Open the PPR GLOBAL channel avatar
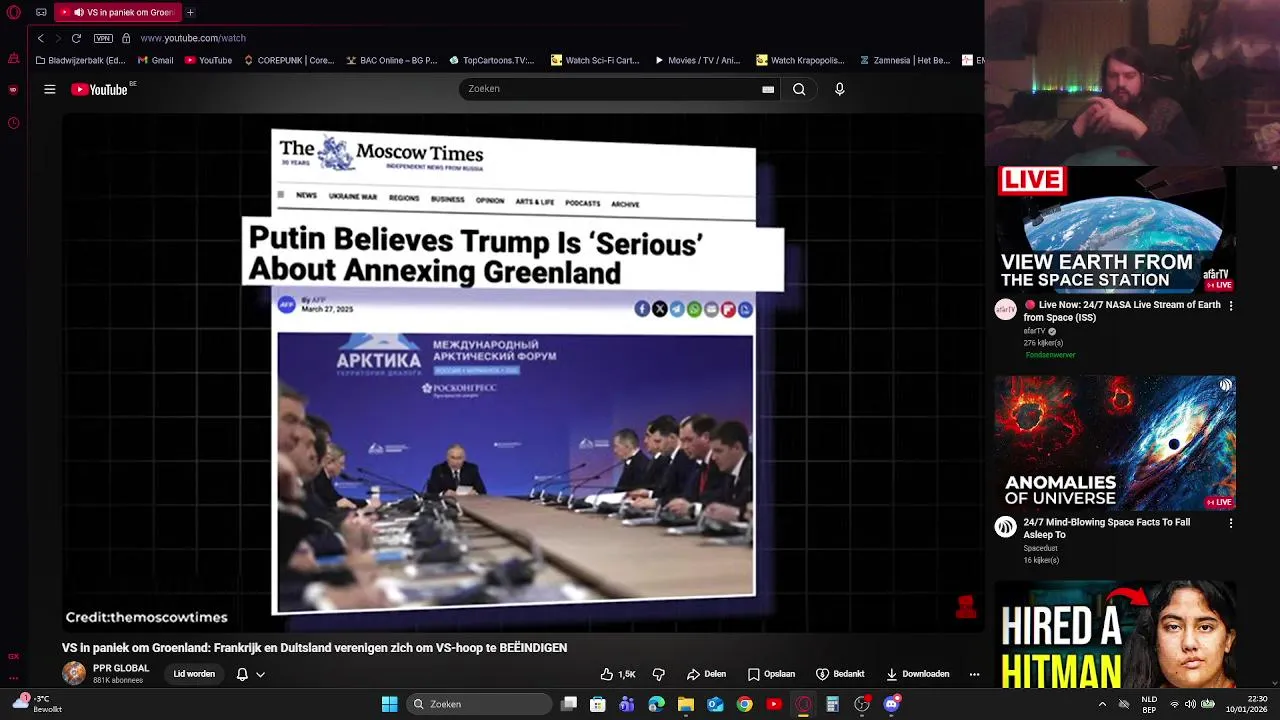This screenshot has width=1280, height=720. click(x=74, y=673)
